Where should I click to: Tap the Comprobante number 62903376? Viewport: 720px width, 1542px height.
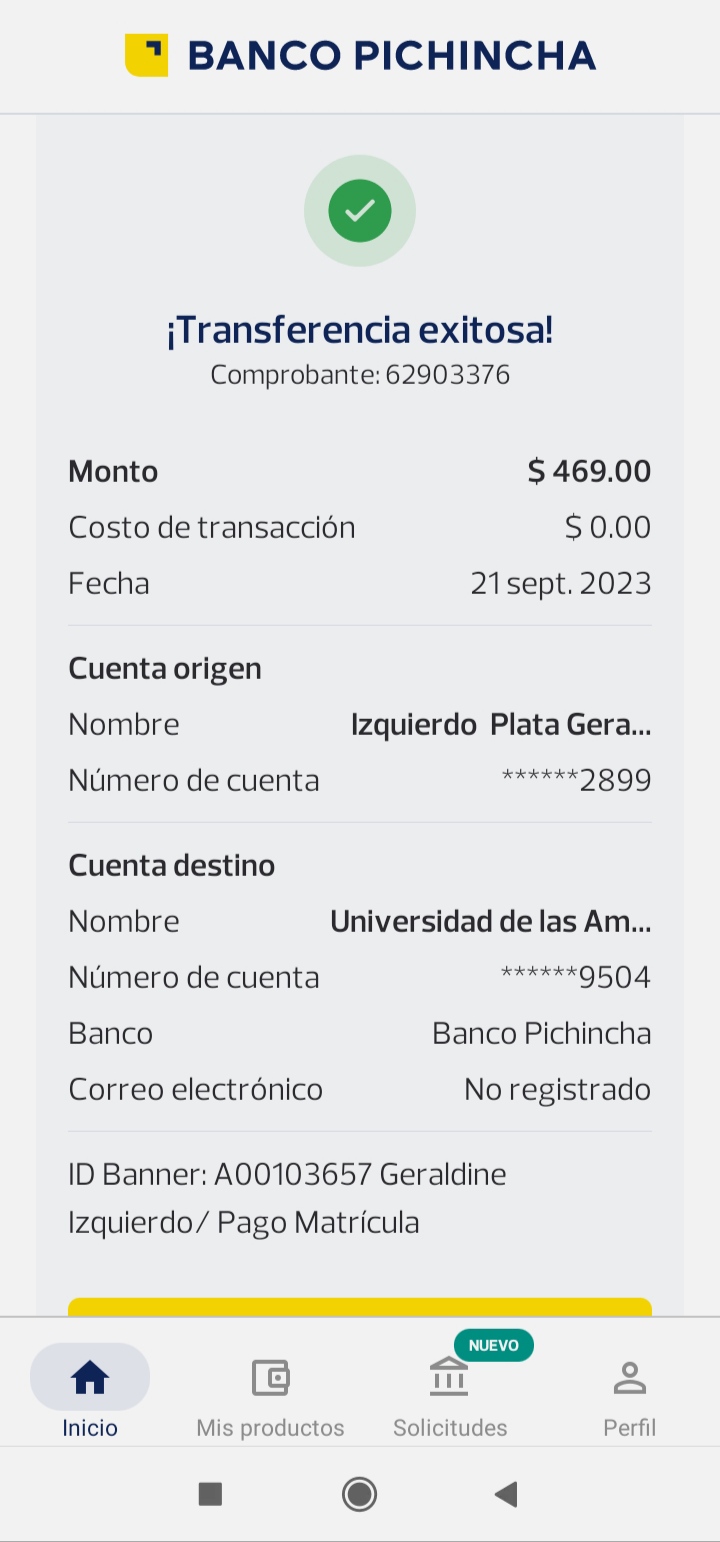(x=447, y=375)
